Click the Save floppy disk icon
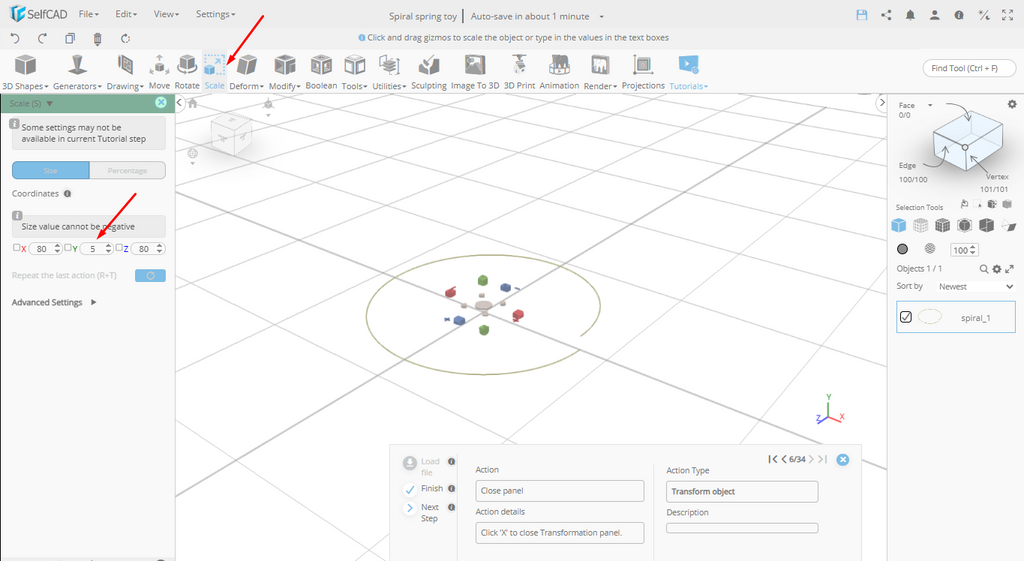Screen dimensions: 1024x561 click(x=862, y=15)
